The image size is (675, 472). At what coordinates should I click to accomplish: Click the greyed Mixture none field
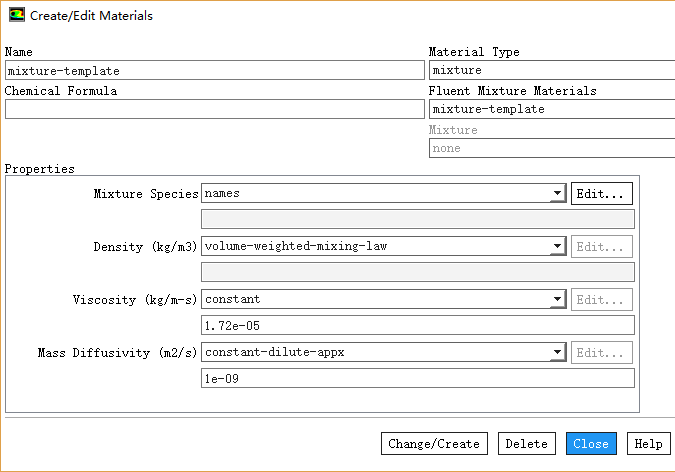tap(552, 148)
